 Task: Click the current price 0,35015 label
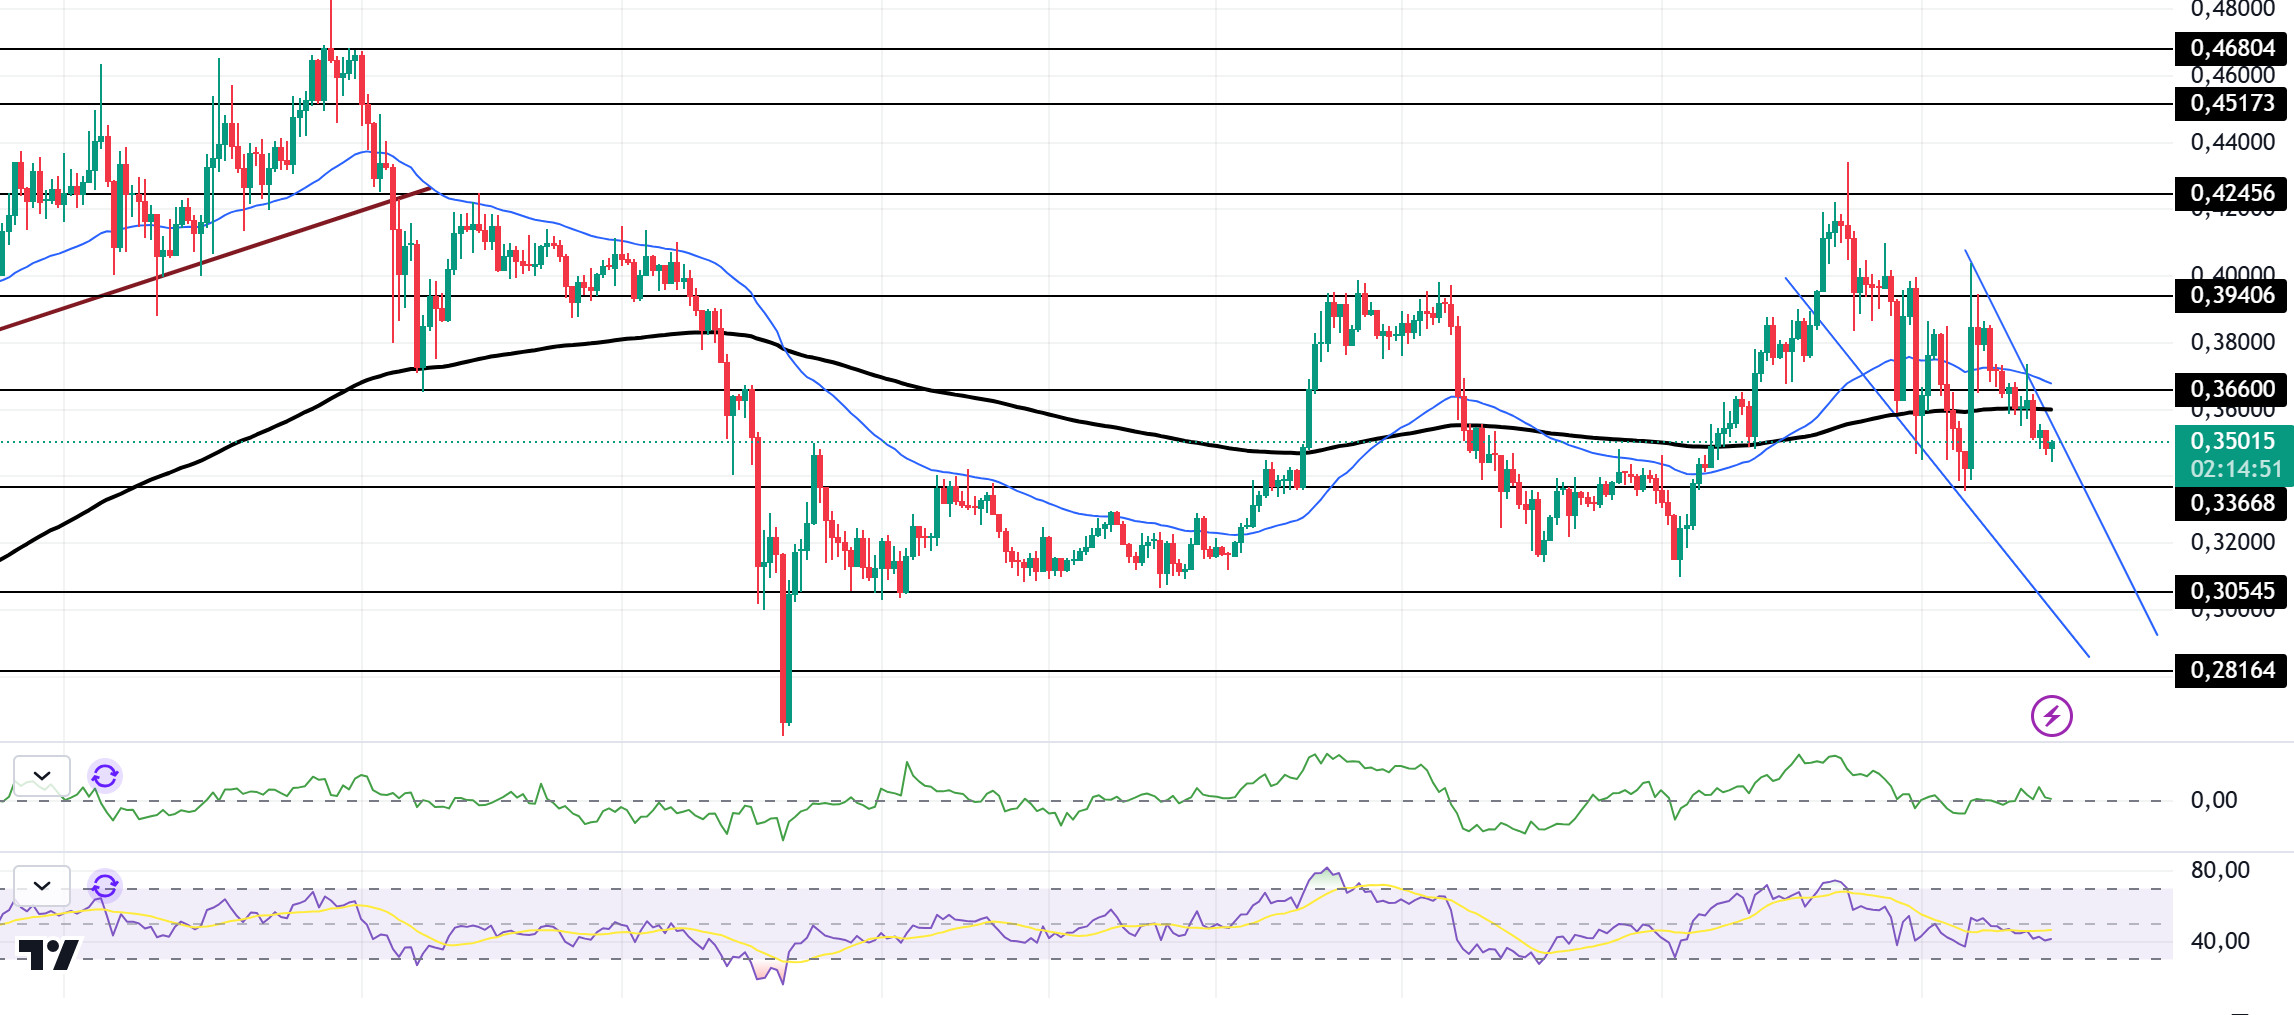2231,441
